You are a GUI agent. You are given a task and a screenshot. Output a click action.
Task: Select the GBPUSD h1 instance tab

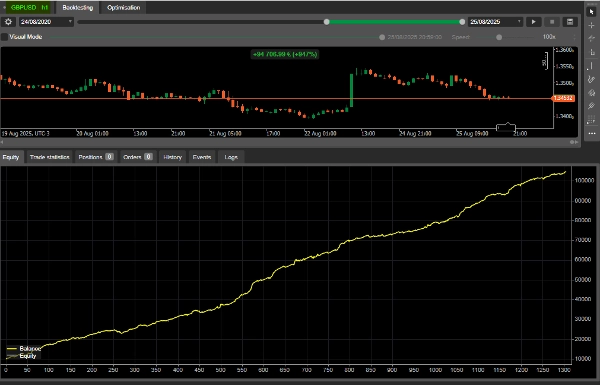(x=29, y=8)
